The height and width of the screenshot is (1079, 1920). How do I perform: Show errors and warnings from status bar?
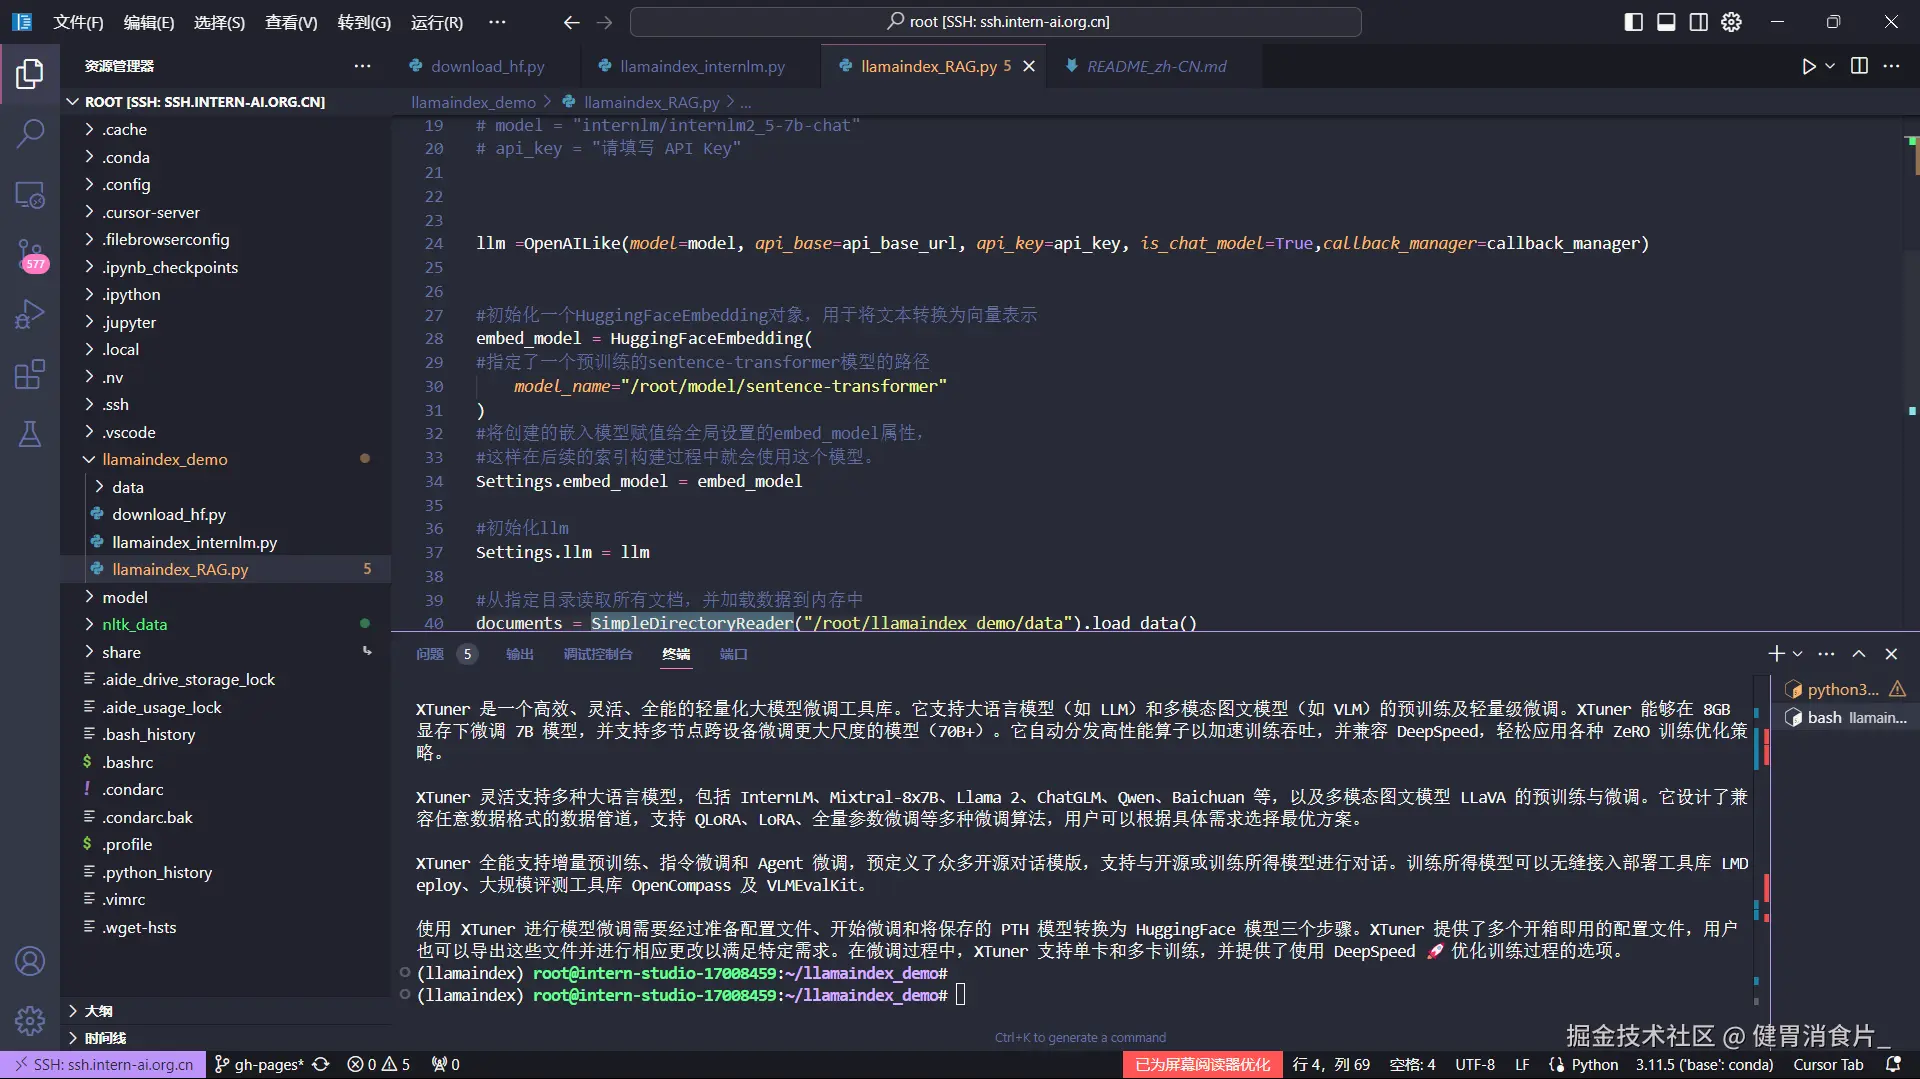point(378,1064)
